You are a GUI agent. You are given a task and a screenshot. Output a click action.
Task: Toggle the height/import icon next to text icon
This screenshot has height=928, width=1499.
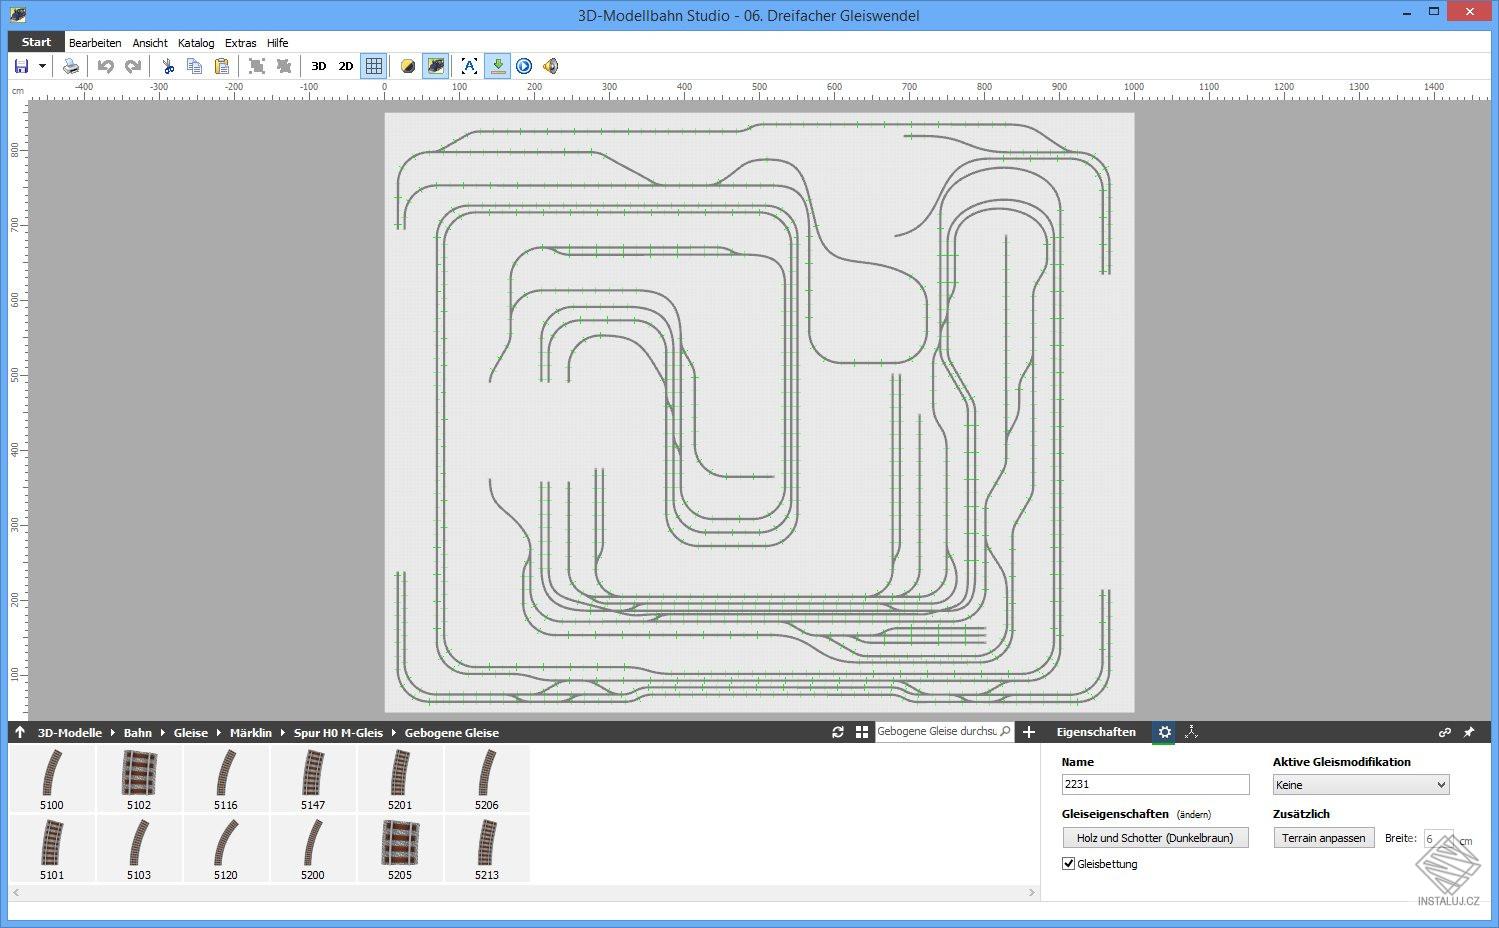pyautogui.click(x=498, y=66)
